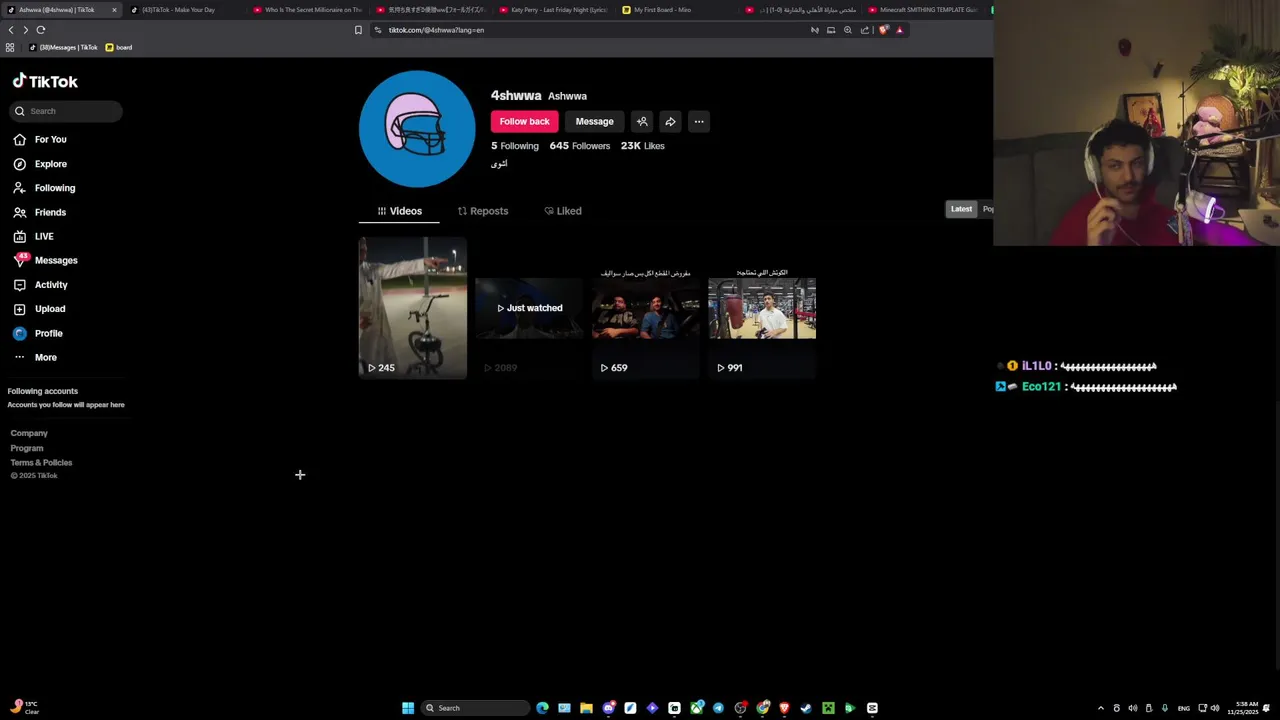The height and width of the screenshot is (720, 1280).
Task: Open Microsoft Edge from taskbar
Action: click(542, 708)
